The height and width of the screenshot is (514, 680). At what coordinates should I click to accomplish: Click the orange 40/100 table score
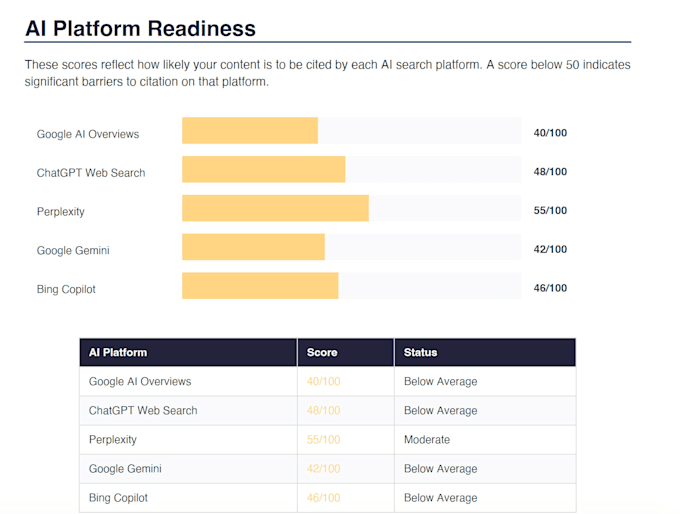point(324,381)
